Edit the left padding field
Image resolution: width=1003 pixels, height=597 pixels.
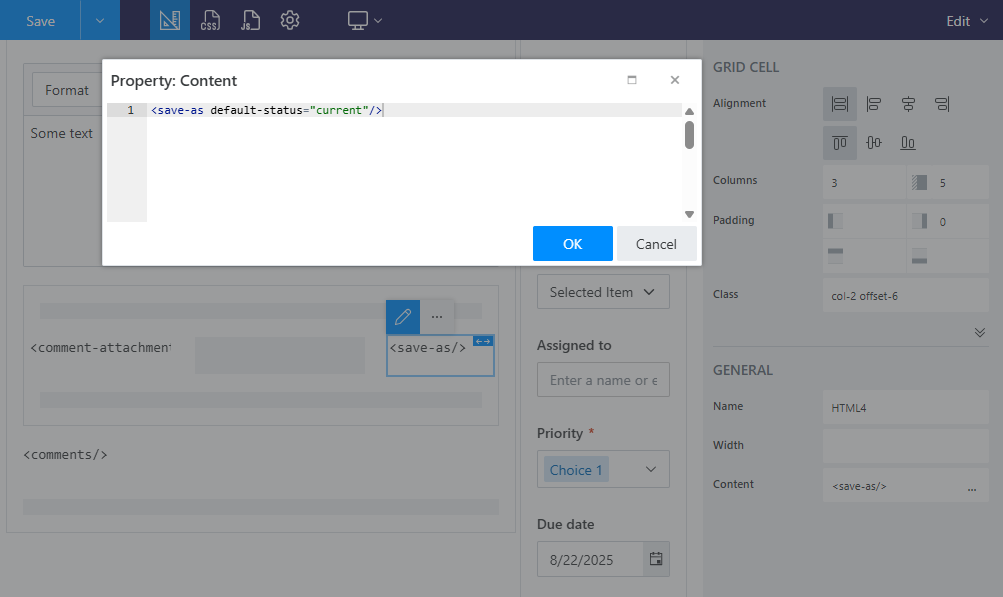tap(864, 221)
